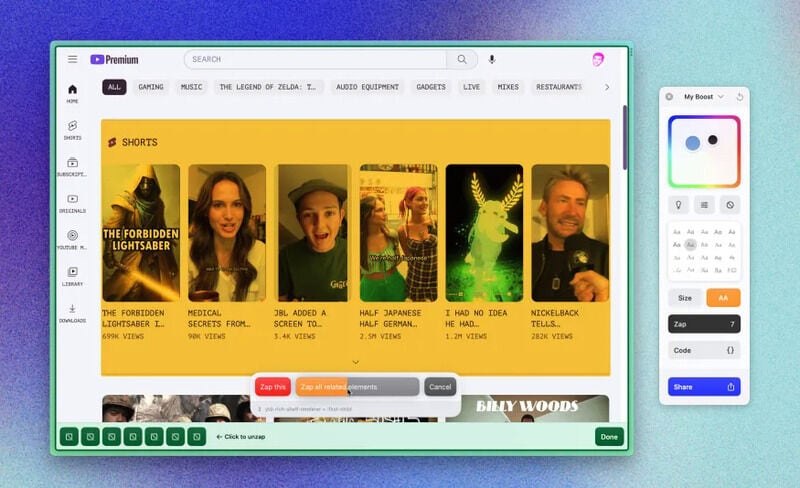Click the crossed-circle icon in Boost panel
800x488 pixels.
tap(730, 205)
